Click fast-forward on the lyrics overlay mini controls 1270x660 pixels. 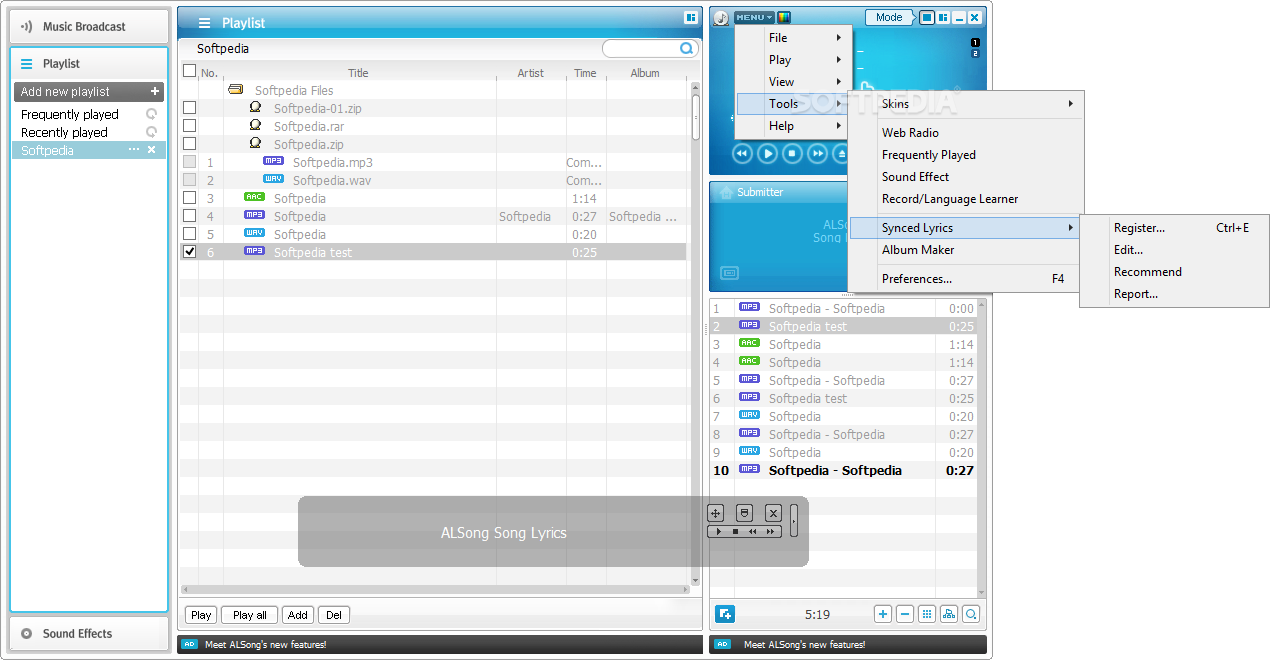[771, 532]
